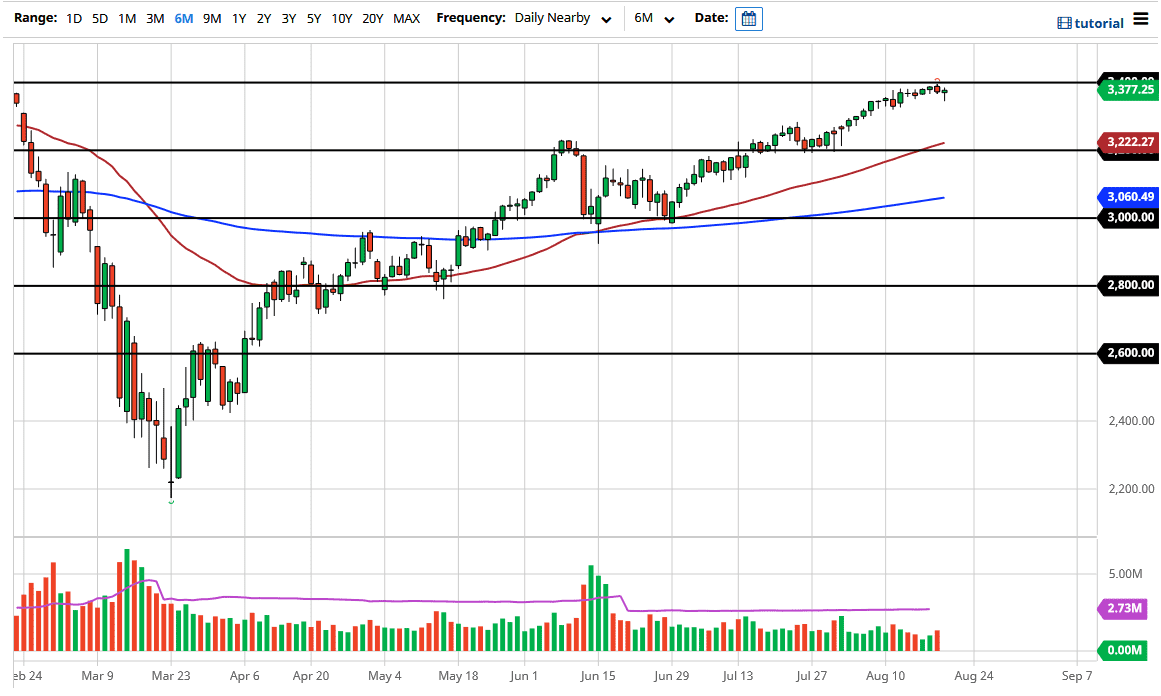Select the 5Y range option
The image size is (1161, 696).
[x=312, y=18]
